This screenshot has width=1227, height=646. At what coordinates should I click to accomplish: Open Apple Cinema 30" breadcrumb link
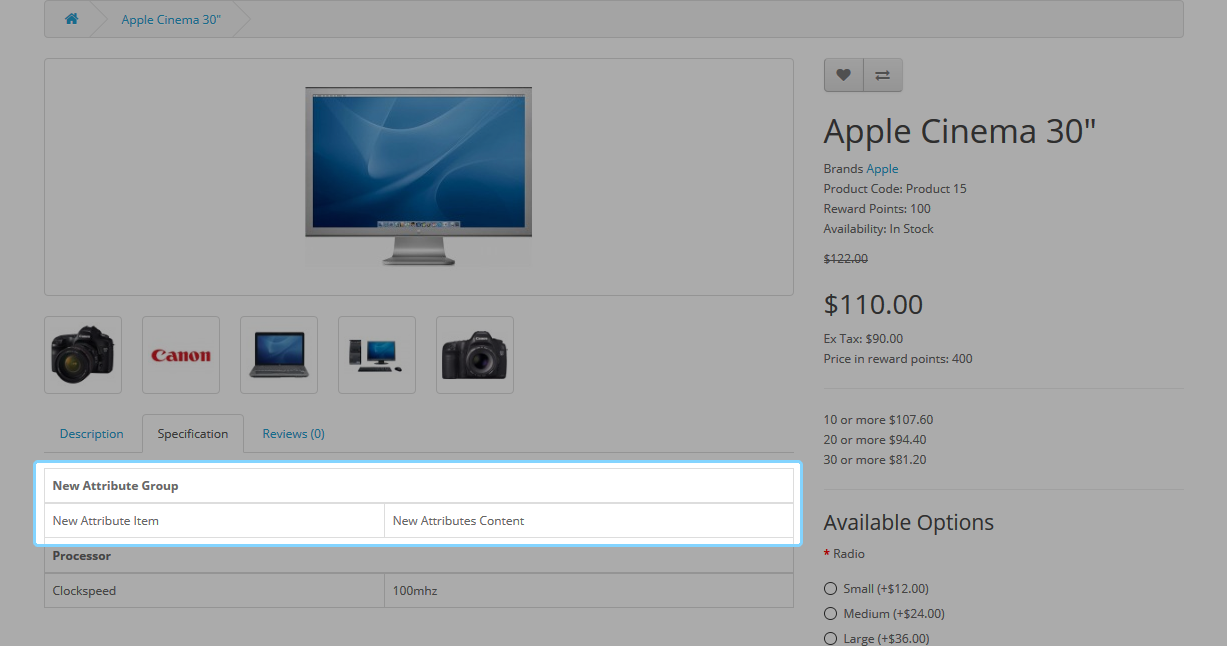pos(171,20)
